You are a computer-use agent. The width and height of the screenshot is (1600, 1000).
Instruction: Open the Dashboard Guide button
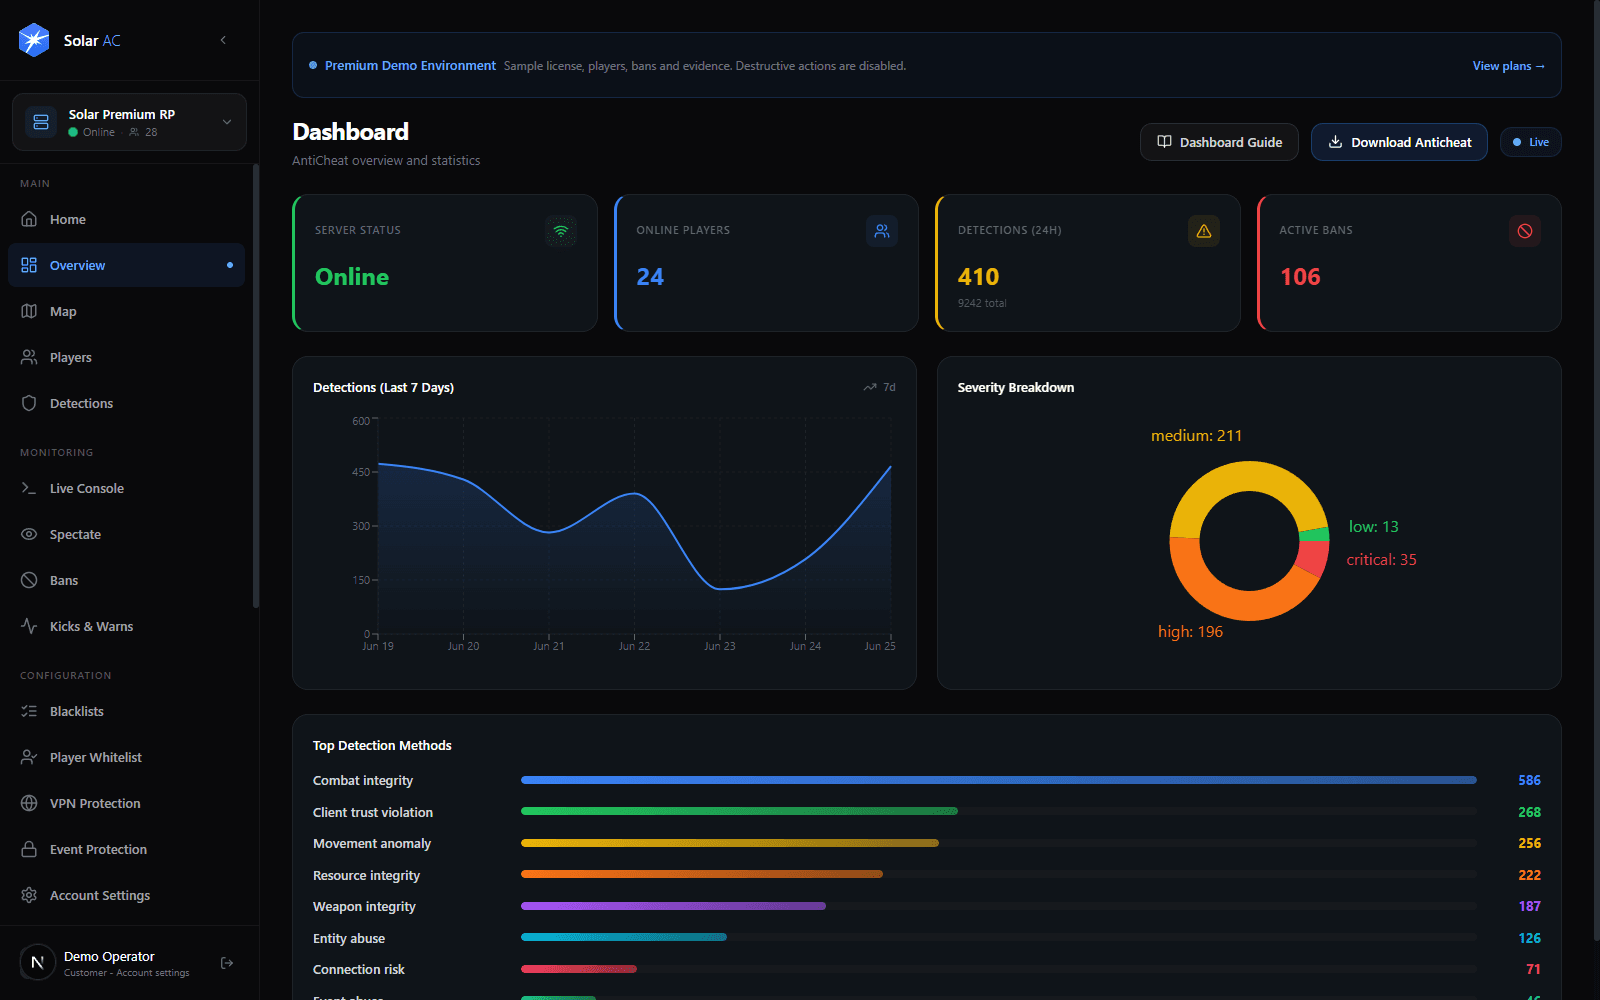tap(1219, 142)
